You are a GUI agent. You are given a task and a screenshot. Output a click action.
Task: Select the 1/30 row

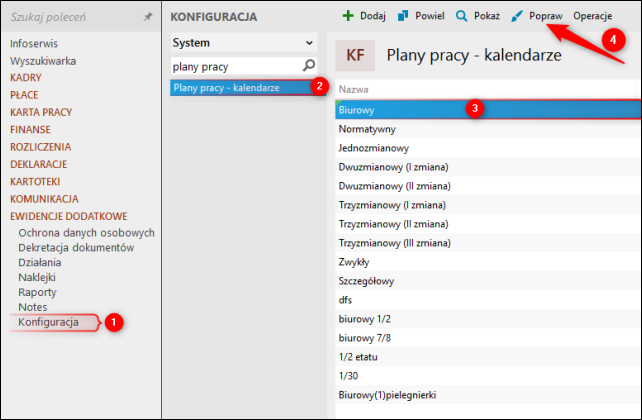tap(488, 376)
